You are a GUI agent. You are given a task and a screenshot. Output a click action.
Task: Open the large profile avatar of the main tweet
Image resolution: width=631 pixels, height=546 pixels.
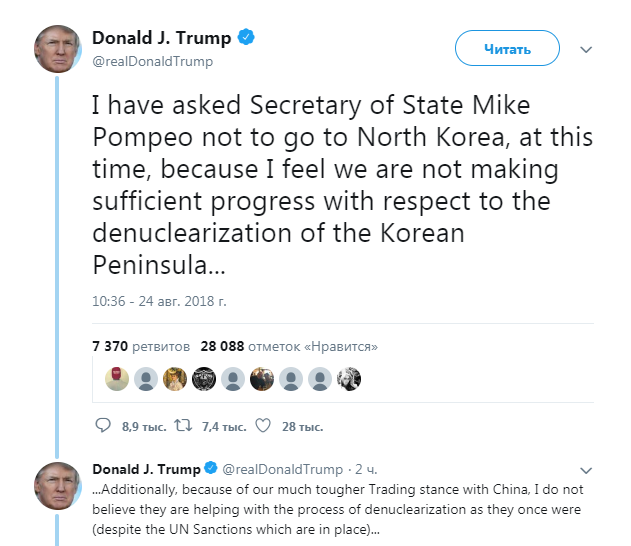coord(58,48)
